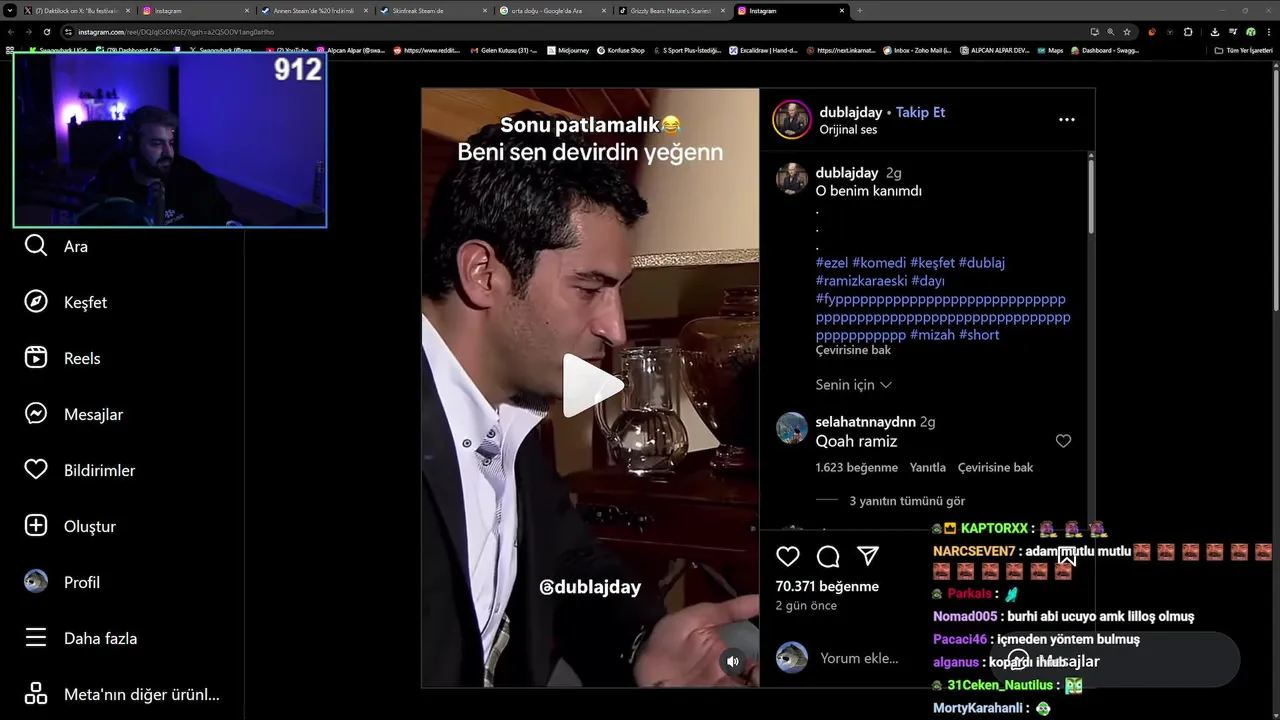Image resolution: width=1280 pixels, height=720 pixels.
Task: Open hashtag #komedi
Action: (x=879, y=263)
